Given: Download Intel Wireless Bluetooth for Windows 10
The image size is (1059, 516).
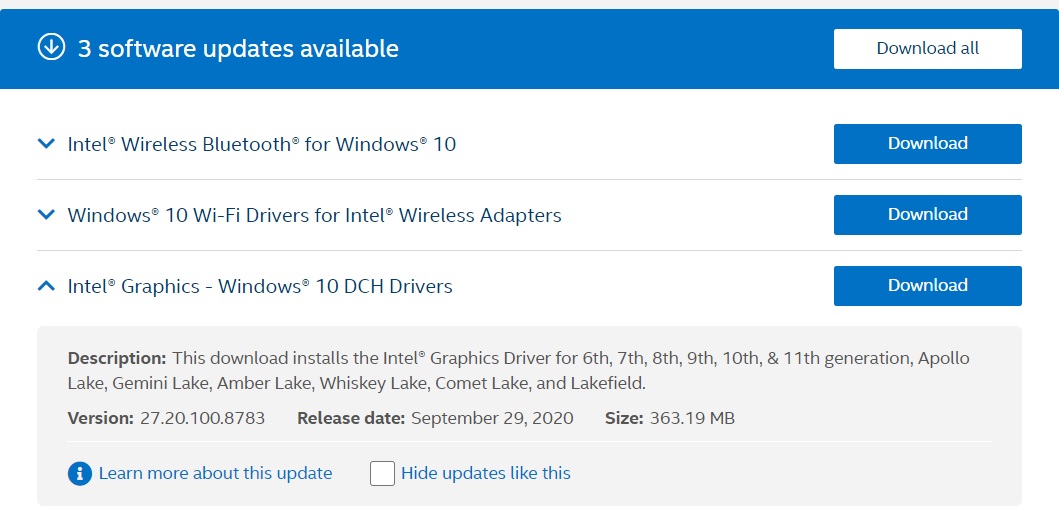Looking at the screenshot, I should pos(927,144).
